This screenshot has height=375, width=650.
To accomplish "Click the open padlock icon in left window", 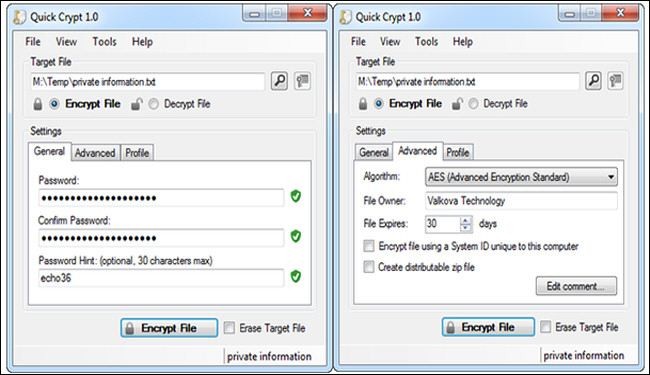I will [x=136, y=104].
